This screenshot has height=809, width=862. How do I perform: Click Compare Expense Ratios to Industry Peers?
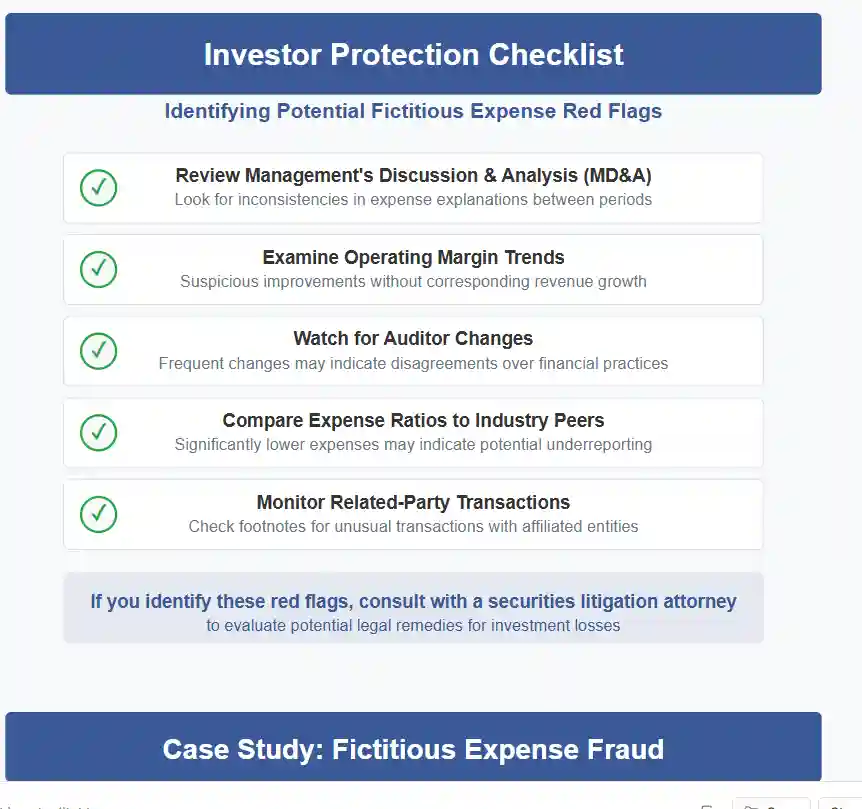coord(413,421)
